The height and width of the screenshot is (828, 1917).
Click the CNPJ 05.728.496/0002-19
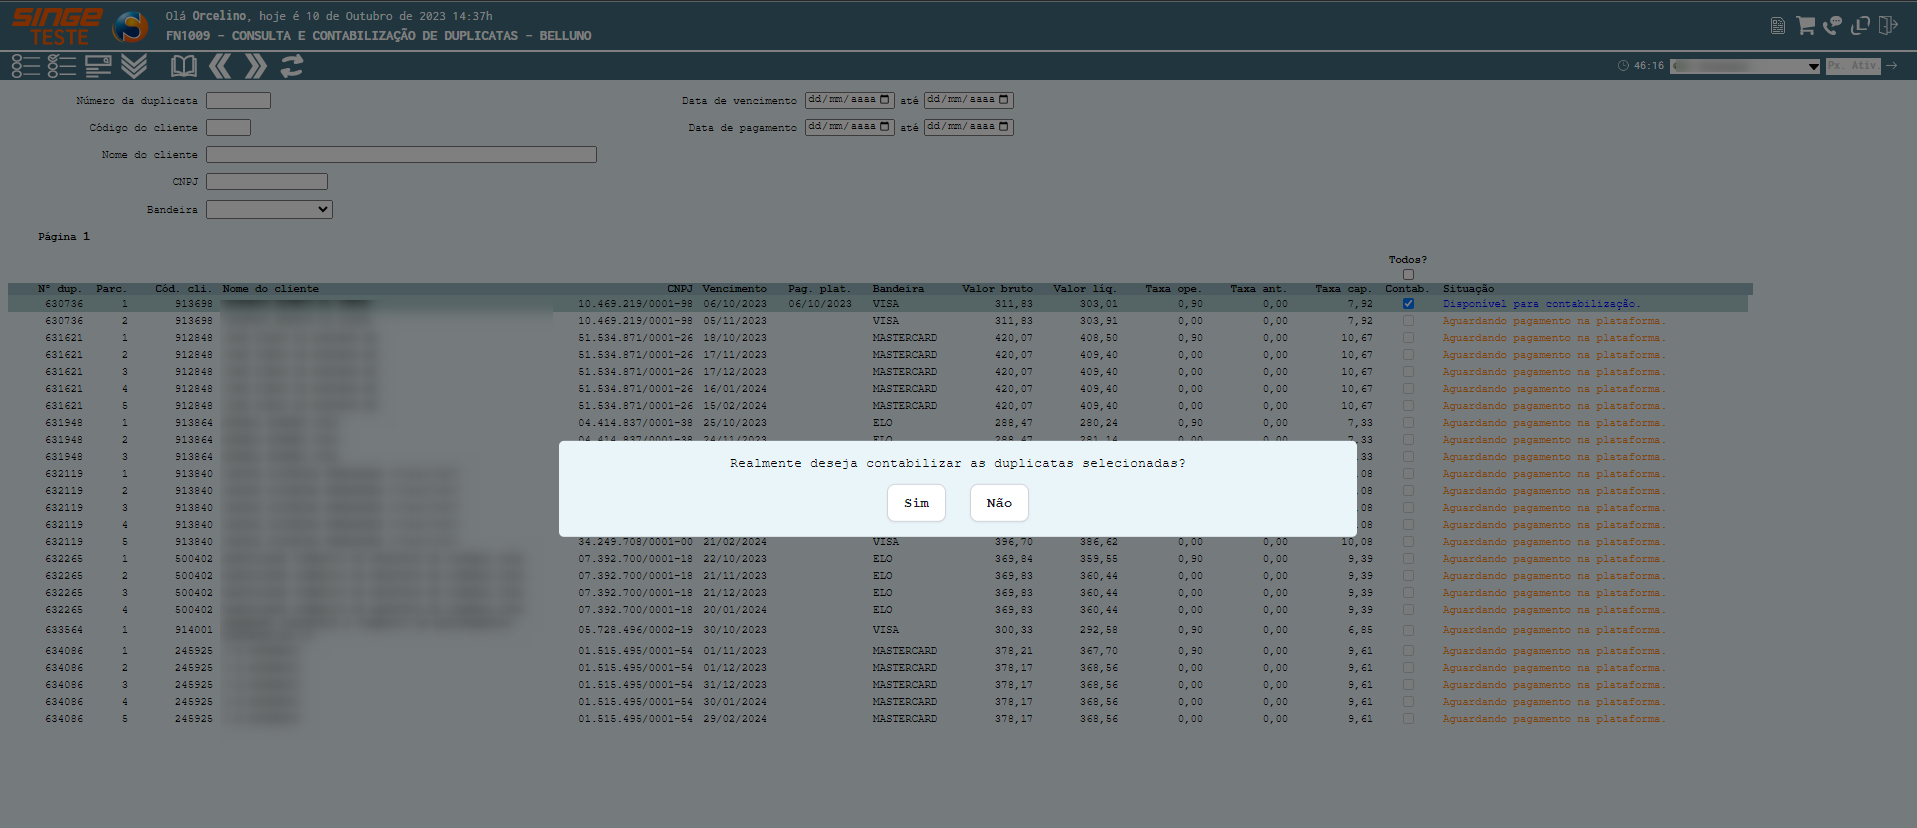point(635,630)
